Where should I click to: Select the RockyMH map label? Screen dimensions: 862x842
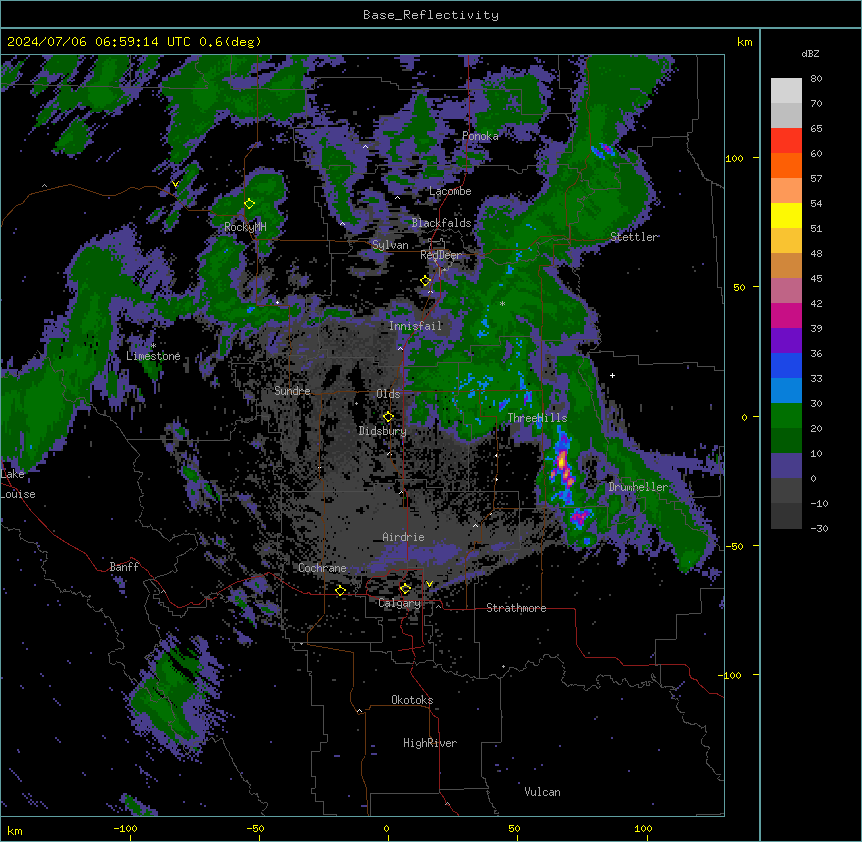[245, 227]
